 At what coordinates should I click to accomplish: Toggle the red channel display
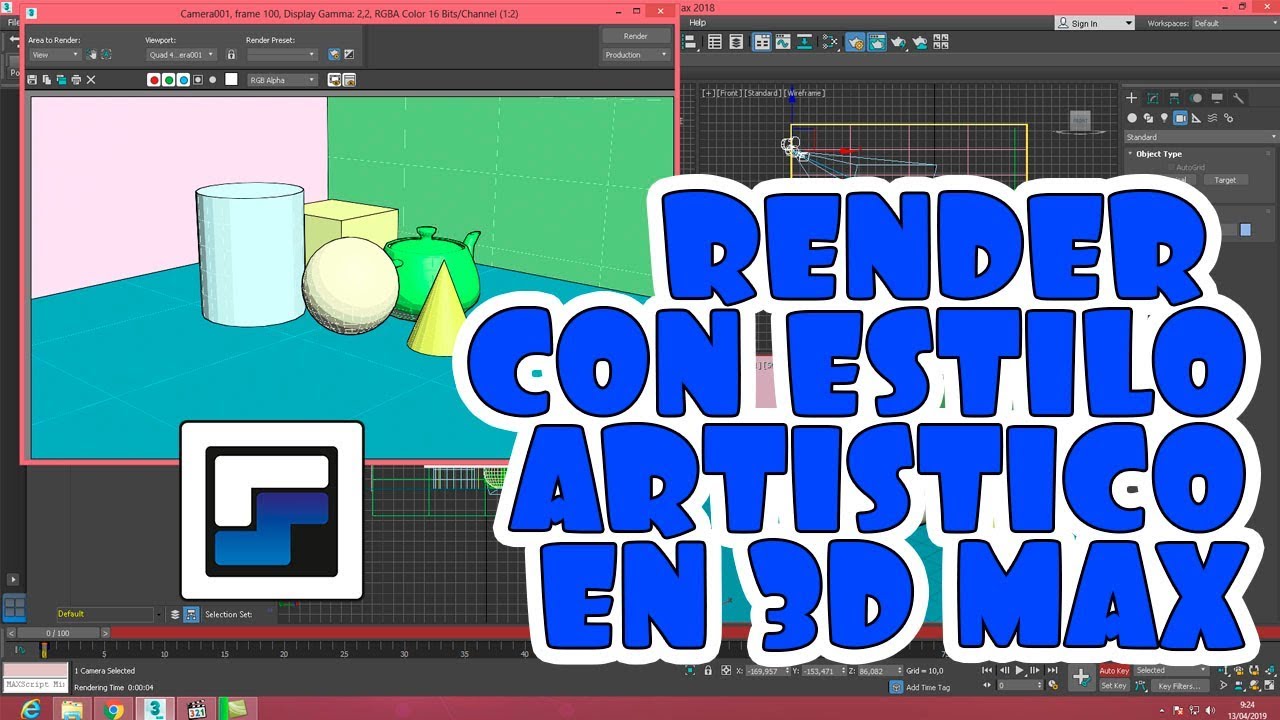click(x=154, y=80)
